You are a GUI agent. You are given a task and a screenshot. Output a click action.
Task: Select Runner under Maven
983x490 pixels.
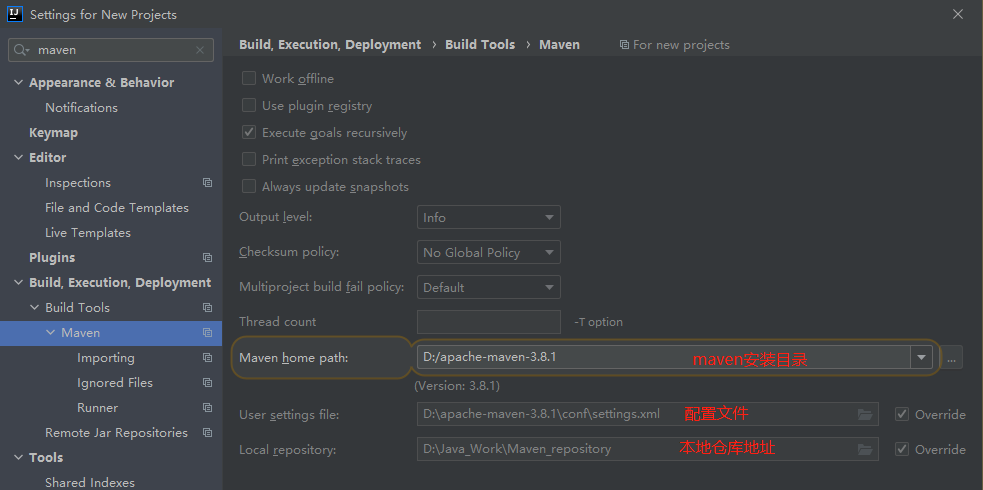tap(97, 408)
